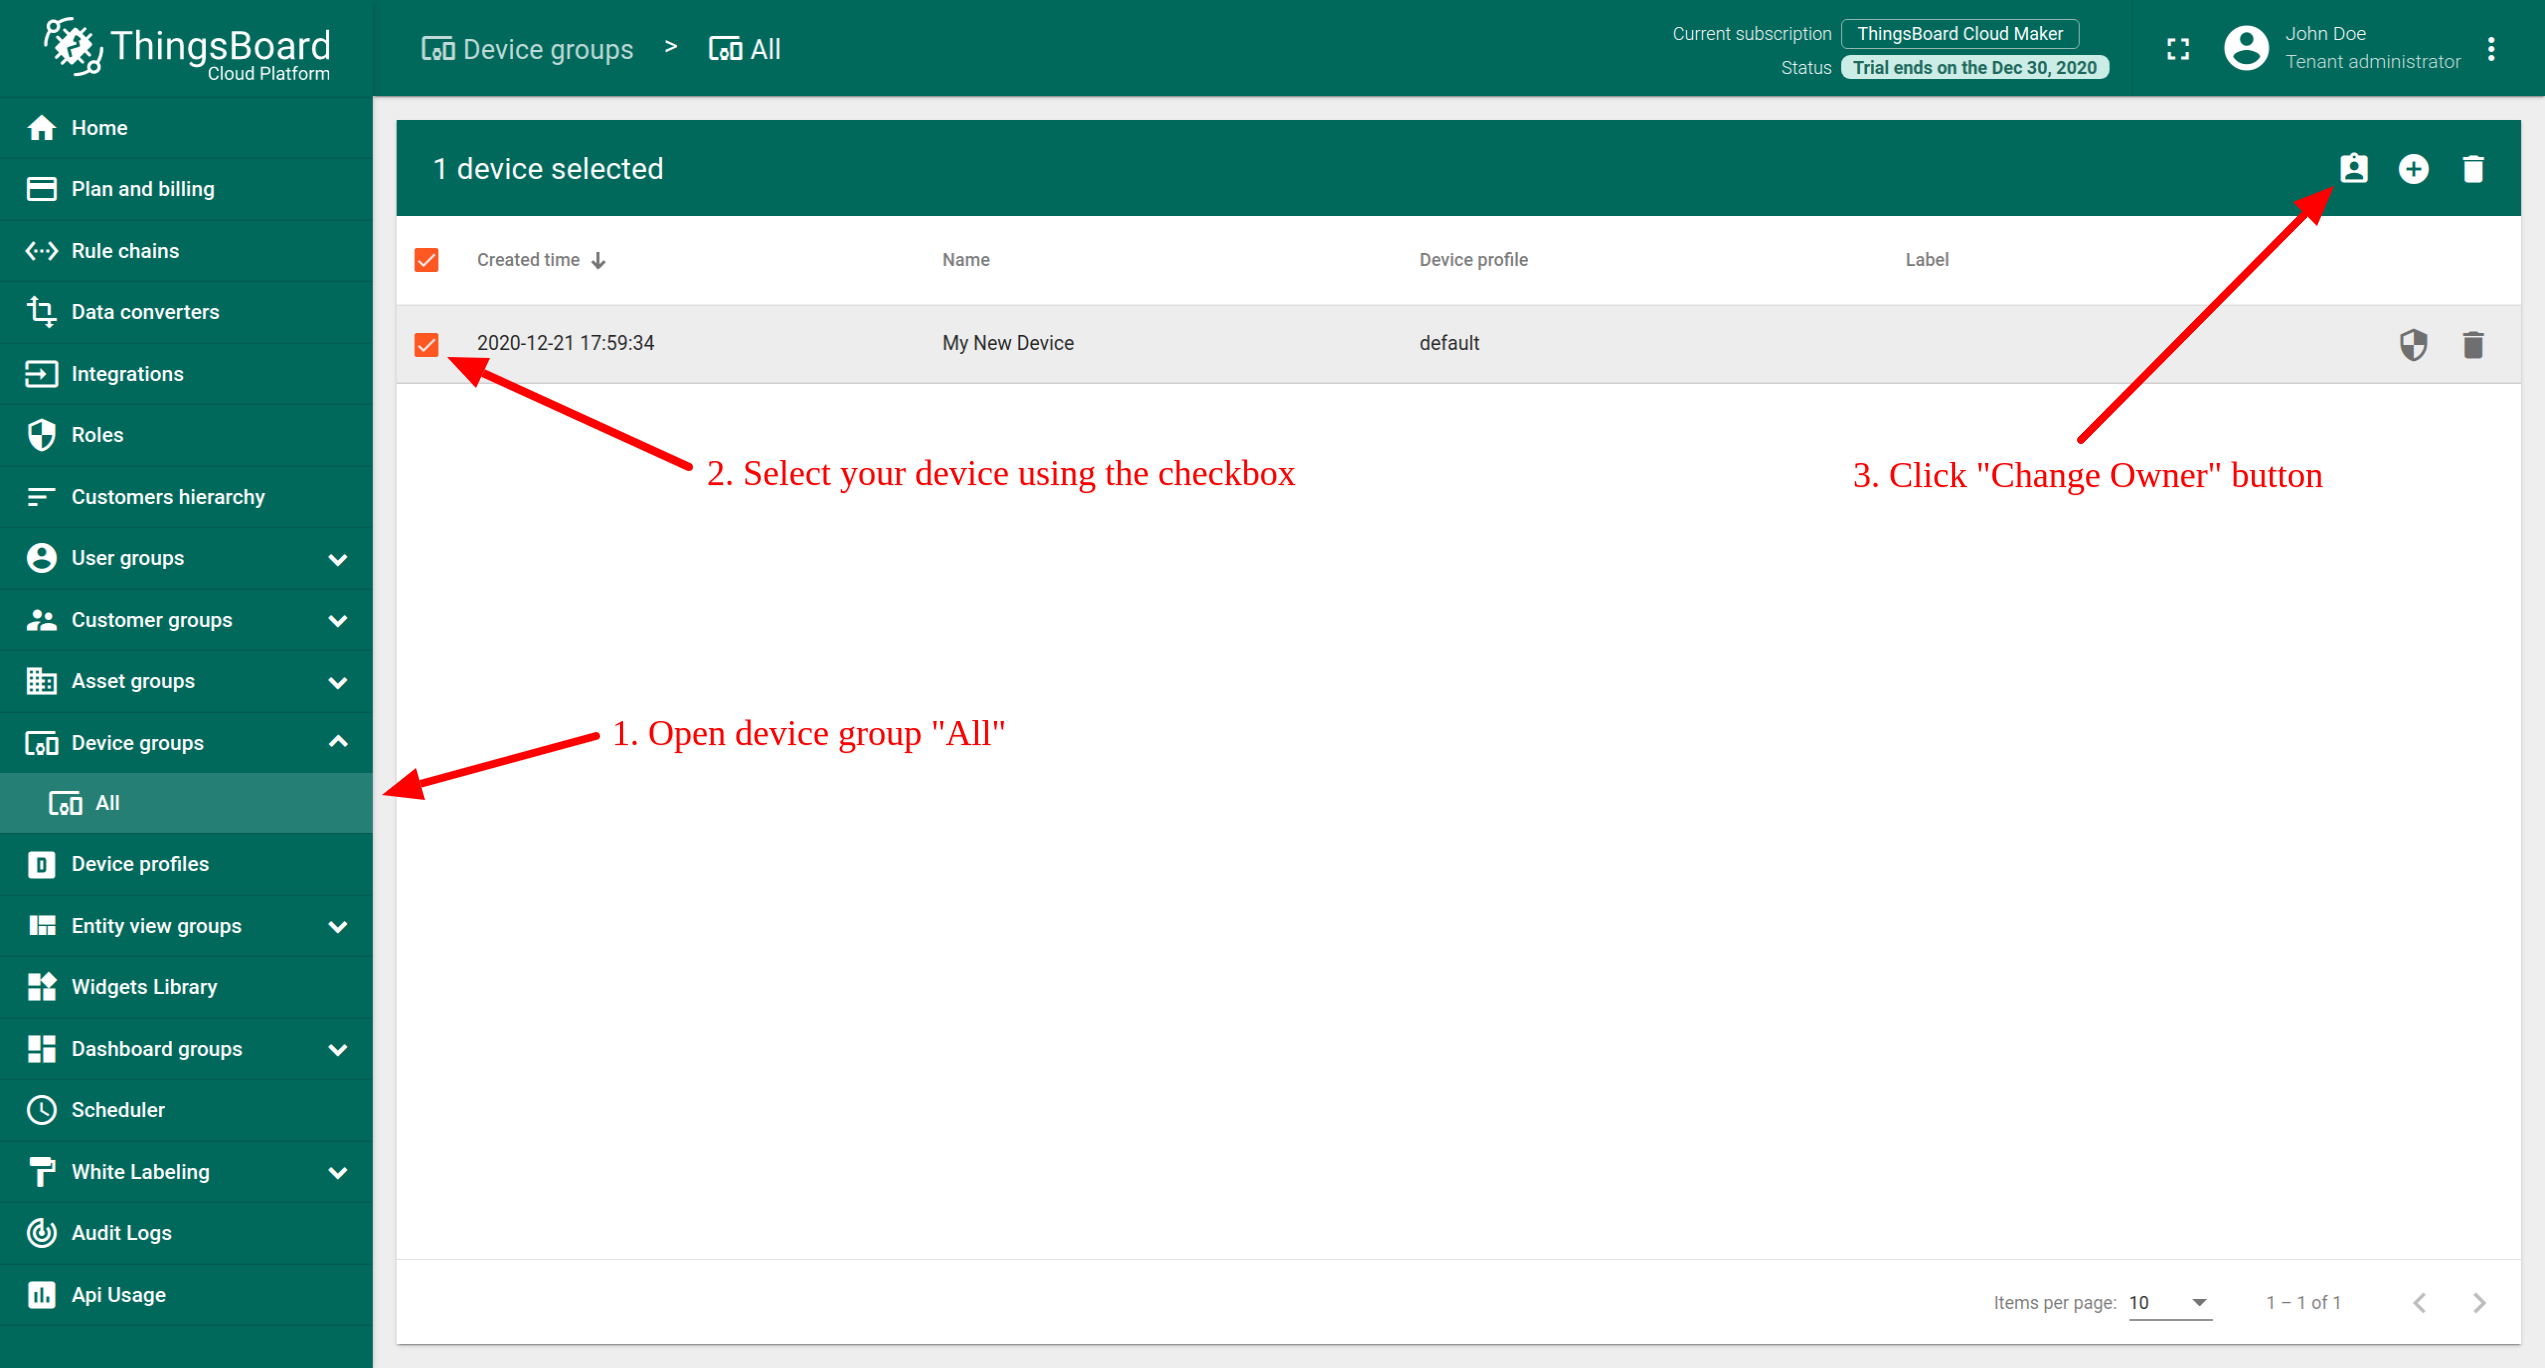This screenshot has width=2545, height=1368.
Task: Click the Api Usage chart icon
Action: [x=41, y=1295]
